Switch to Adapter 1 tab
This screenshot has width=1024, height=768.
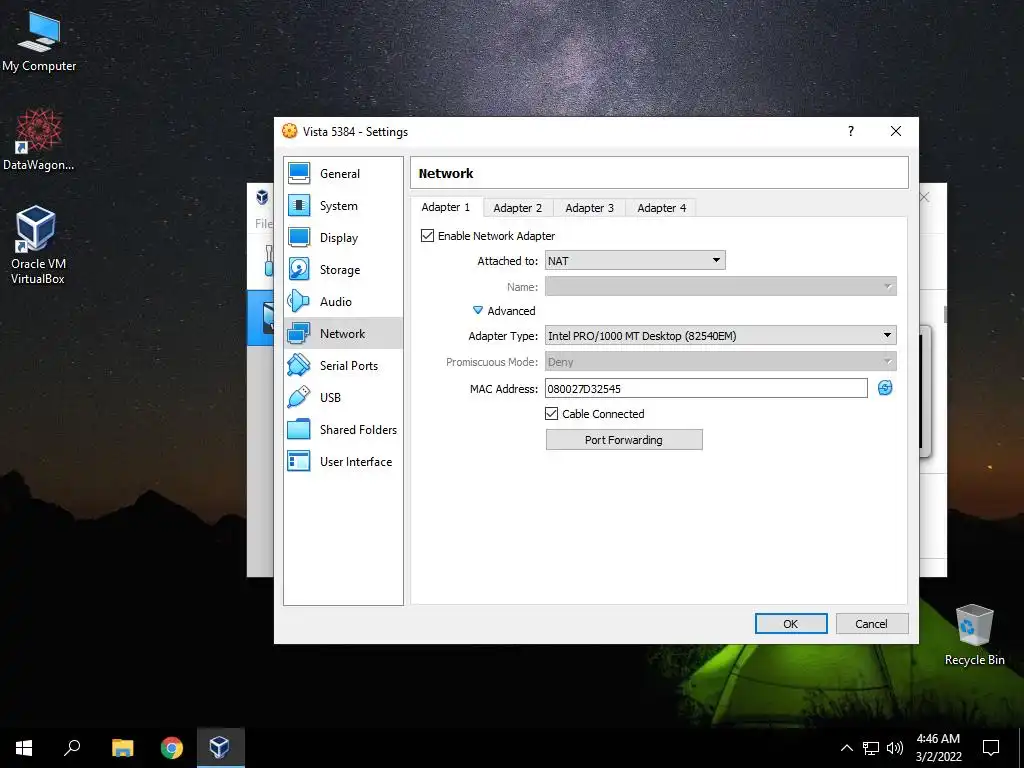click(x=445, y=207)
